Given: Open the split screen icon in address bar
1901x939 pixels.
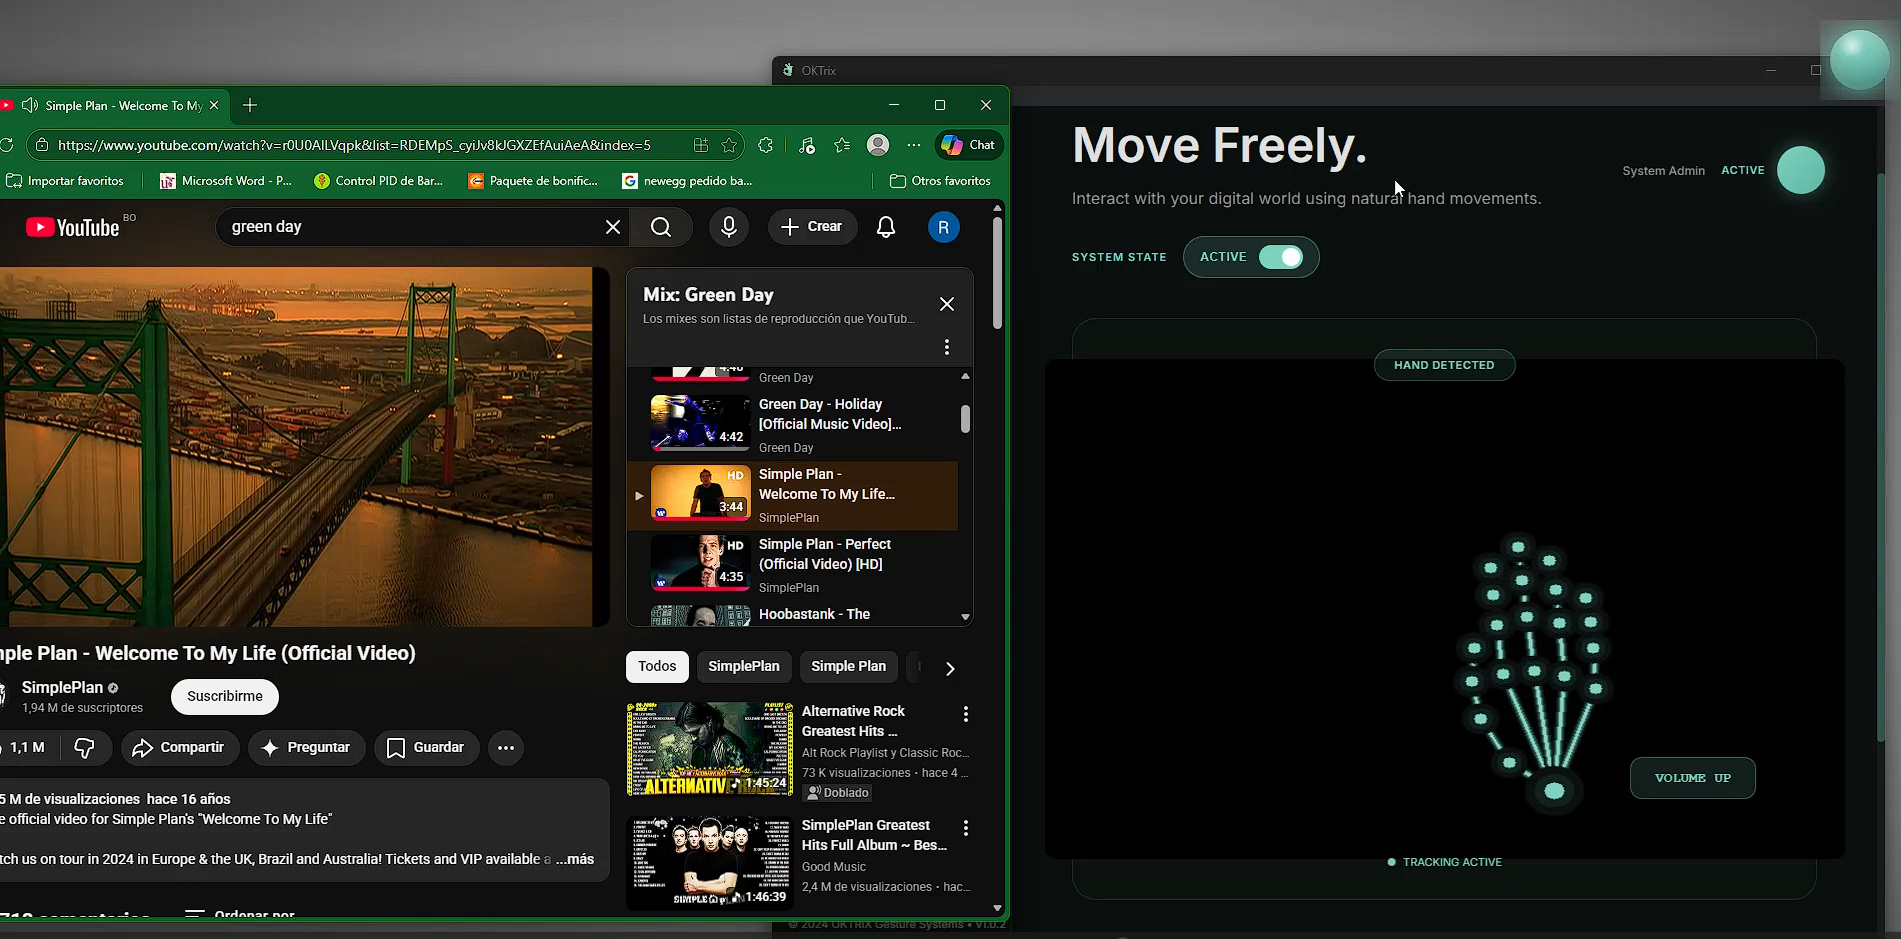Looking at the screenshot, I should coord(701,145).
